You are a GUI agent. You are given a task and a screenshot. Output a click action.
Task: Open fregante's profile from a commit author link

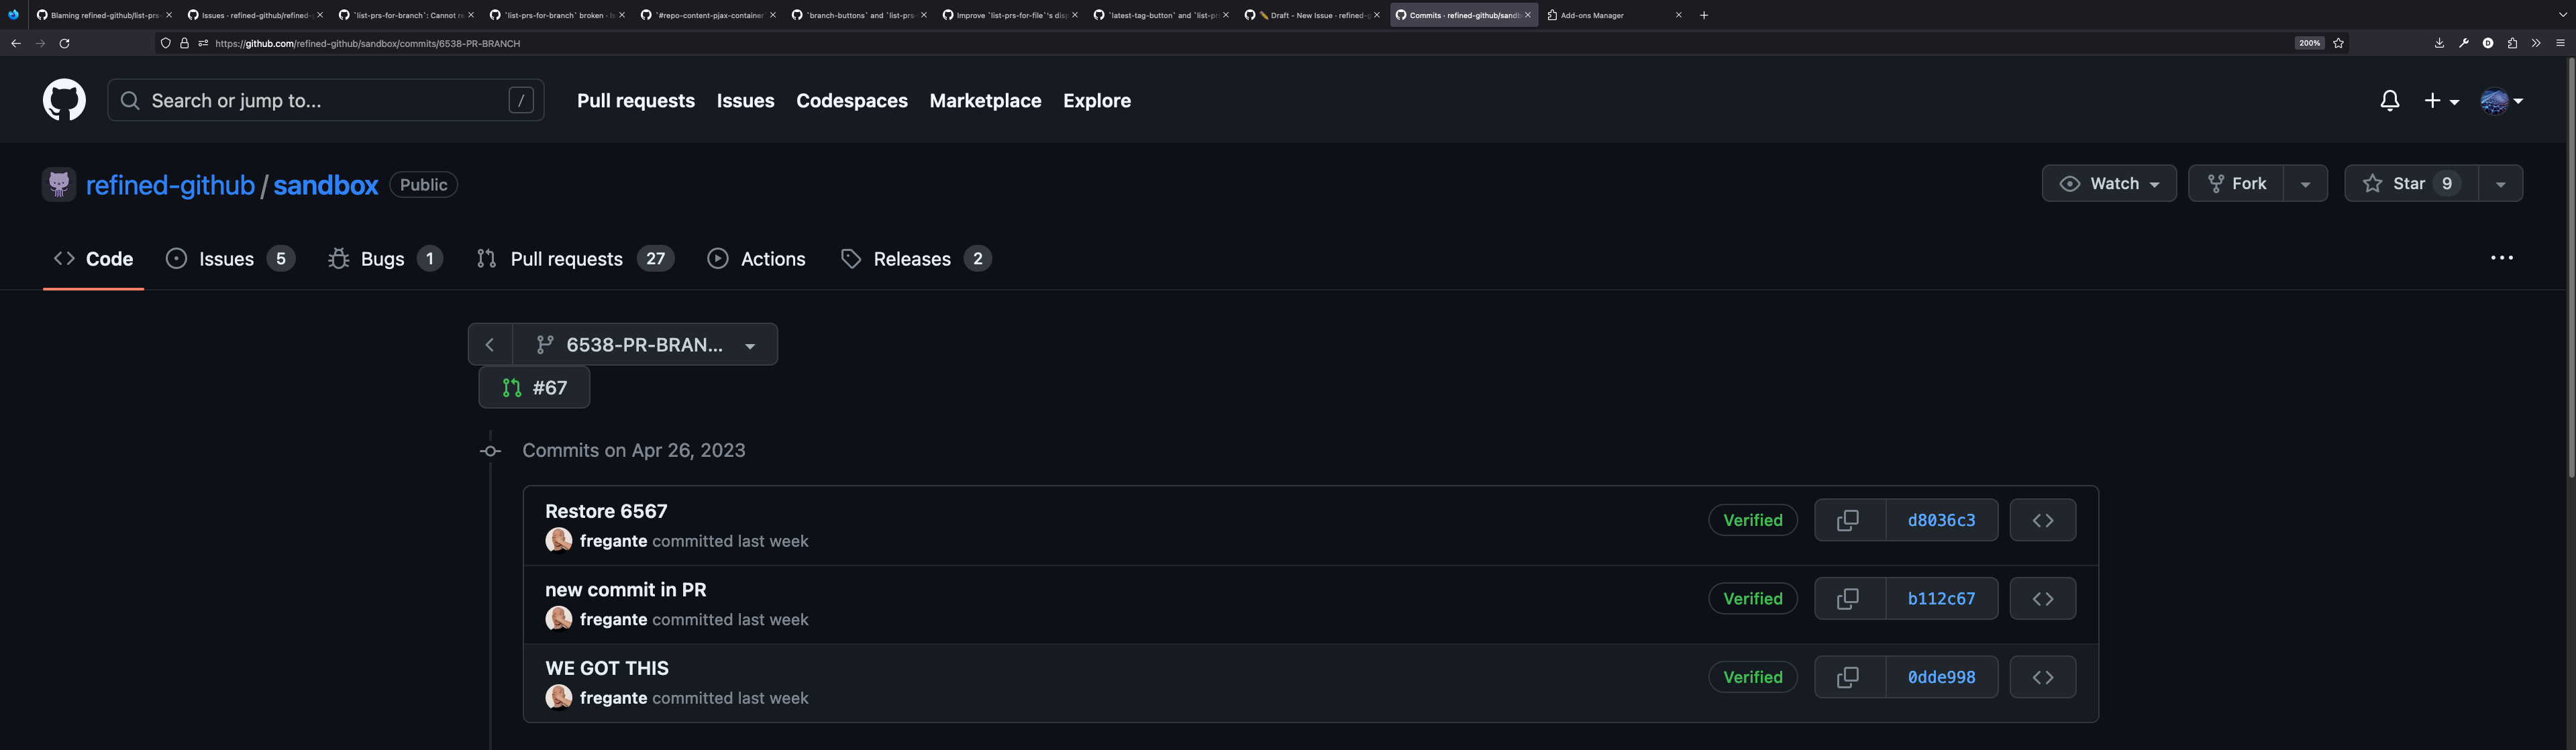[x=614, y=540]
